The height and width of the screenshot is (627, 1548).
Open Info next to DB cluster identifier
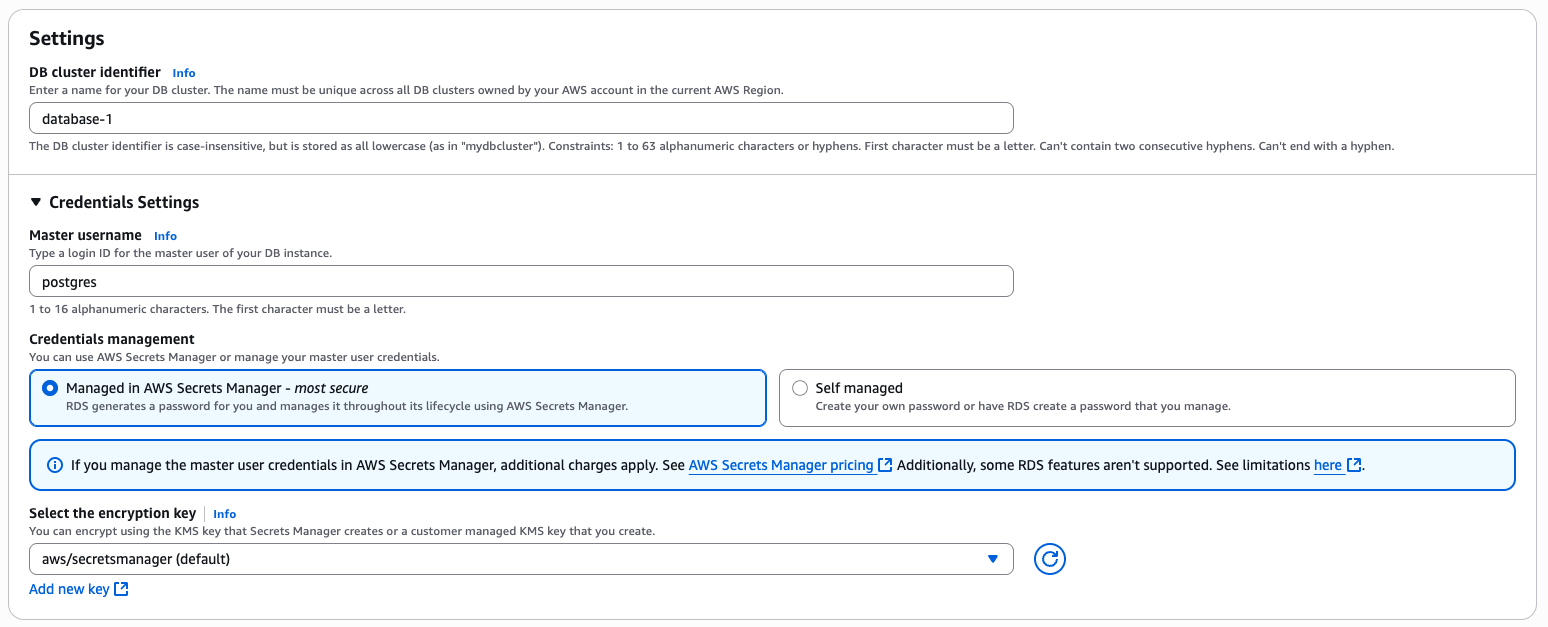[184, 73]
